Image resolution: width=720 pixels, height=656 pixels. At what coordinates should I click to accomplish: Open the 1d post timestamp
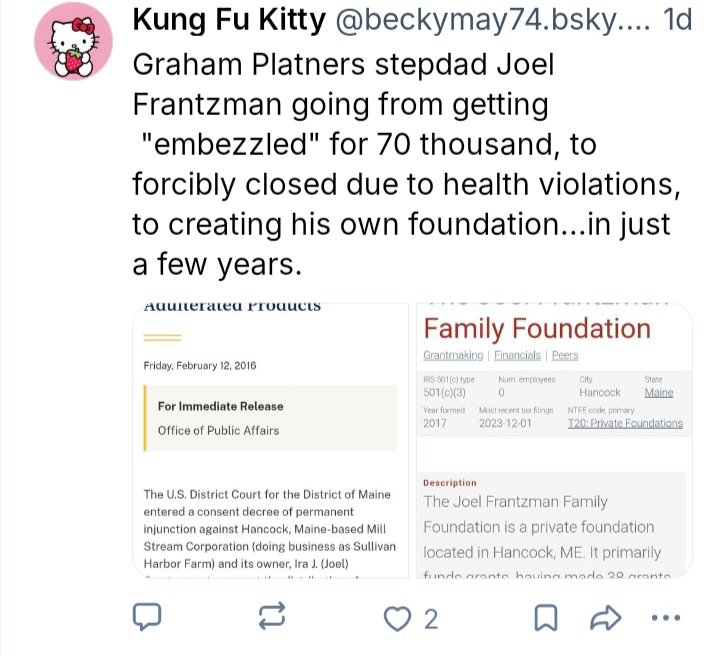678,19
